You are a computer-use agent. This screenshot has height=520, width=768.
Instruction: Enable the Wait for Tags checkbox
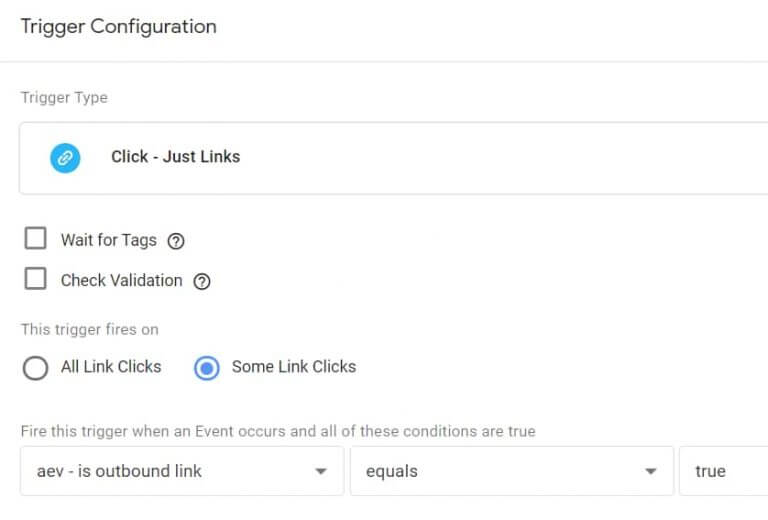click(36, 239)
